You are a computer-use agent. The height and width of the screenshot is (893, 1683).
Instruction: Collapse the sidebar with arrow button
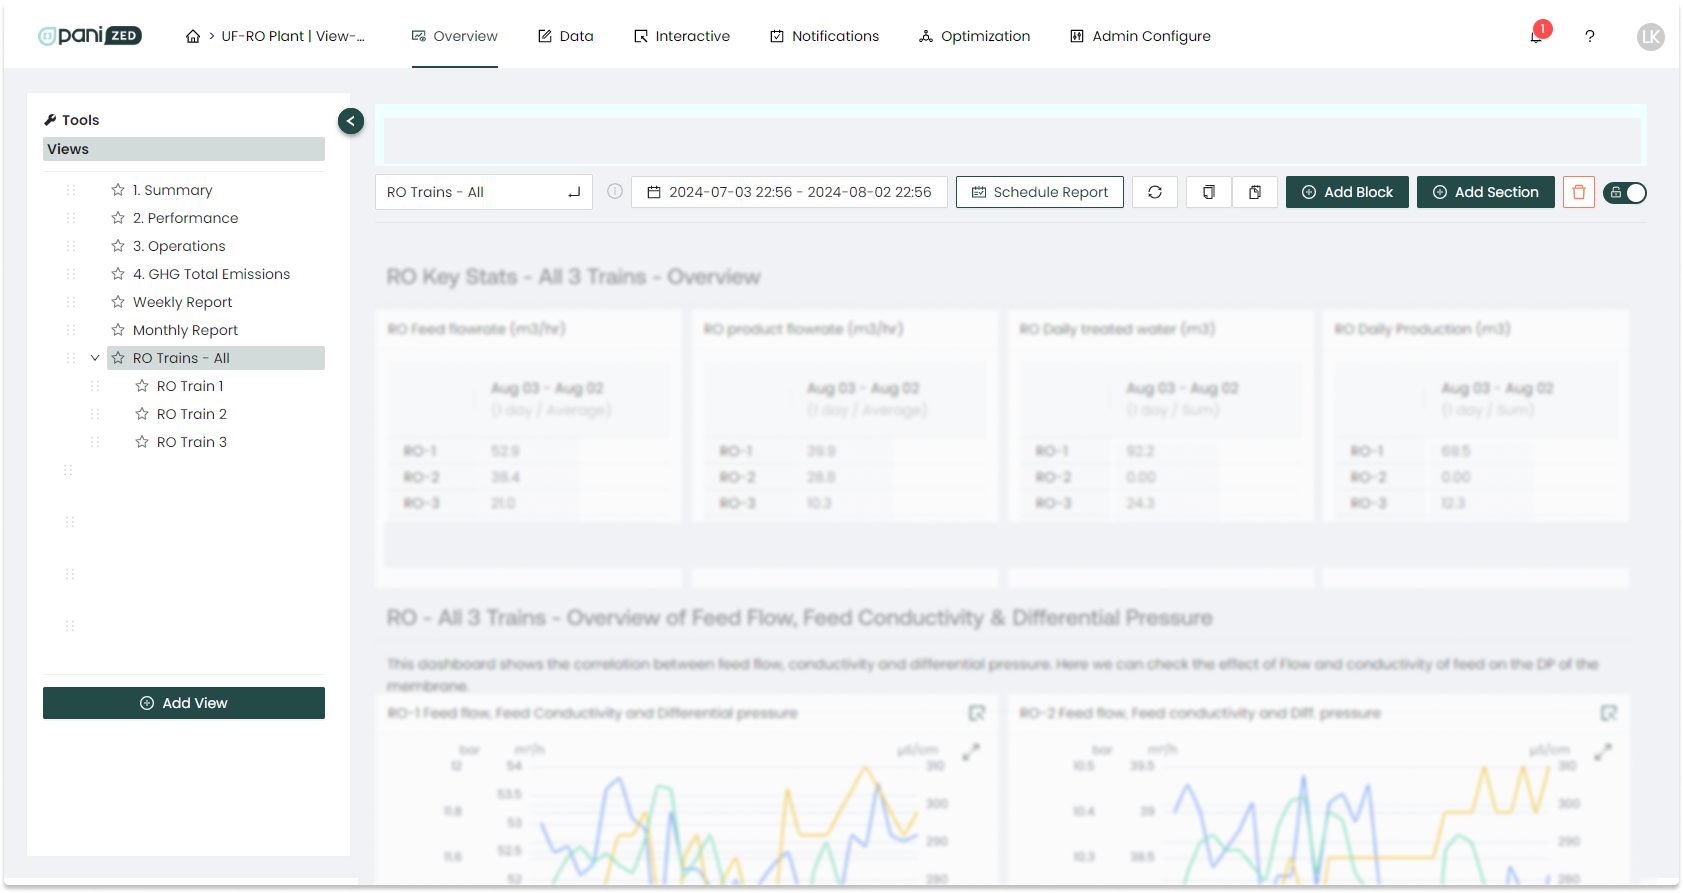pyautogui.click(x=351, y=121)
